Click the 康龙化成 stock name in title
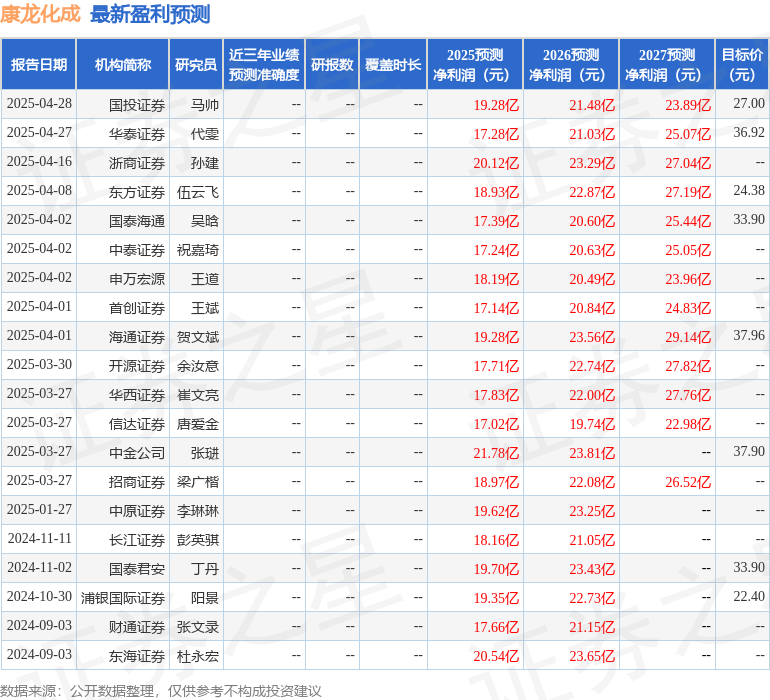The width and height of the screenshot is (770, 700). (41, 14)
